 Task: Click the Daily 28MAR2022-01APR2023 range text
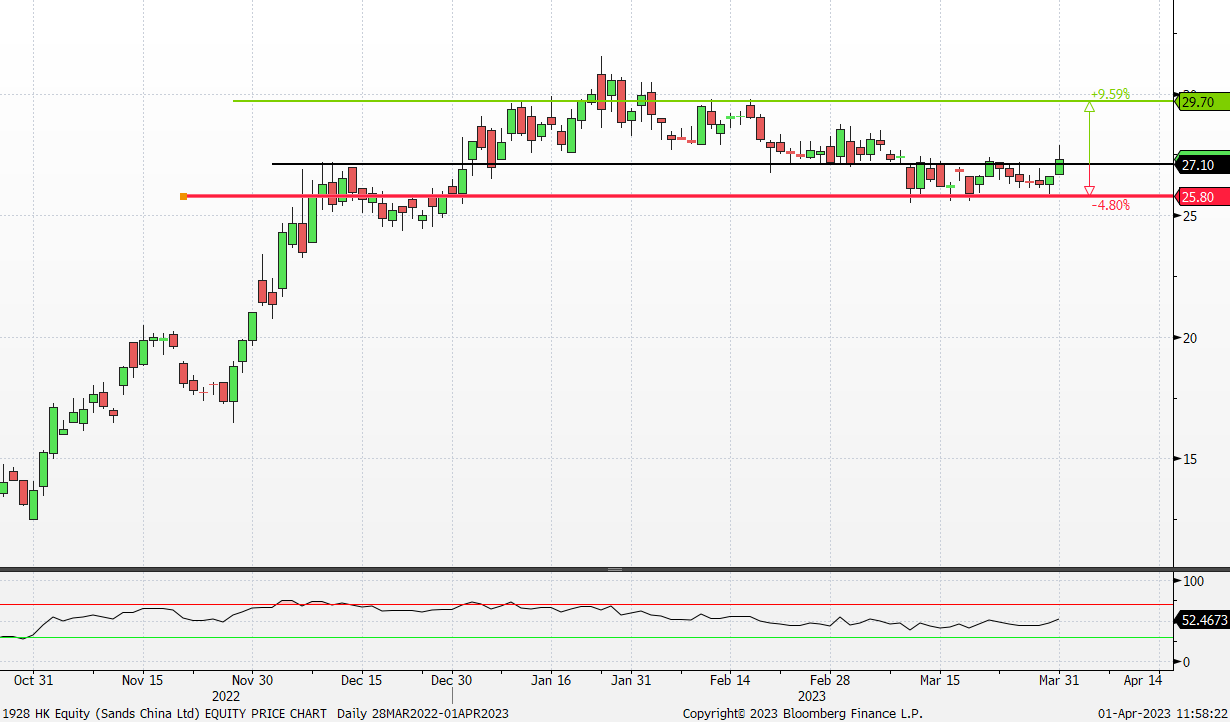tap(424, 713)
